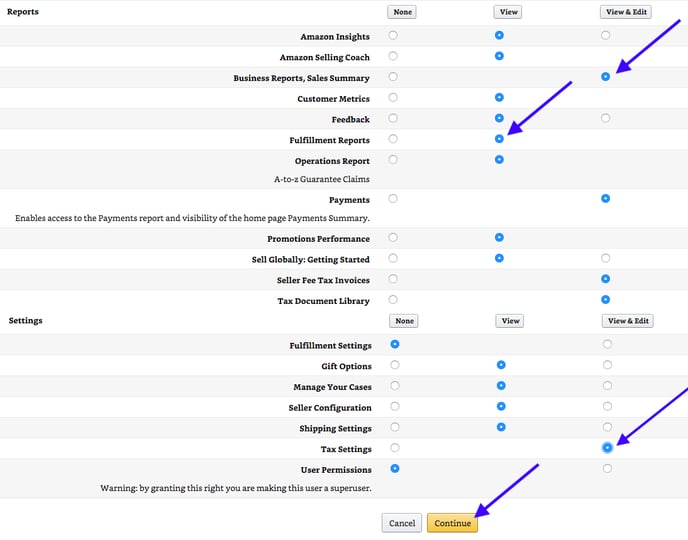Set Feedback to None
The image size is (688, 540).
(393, 118)
